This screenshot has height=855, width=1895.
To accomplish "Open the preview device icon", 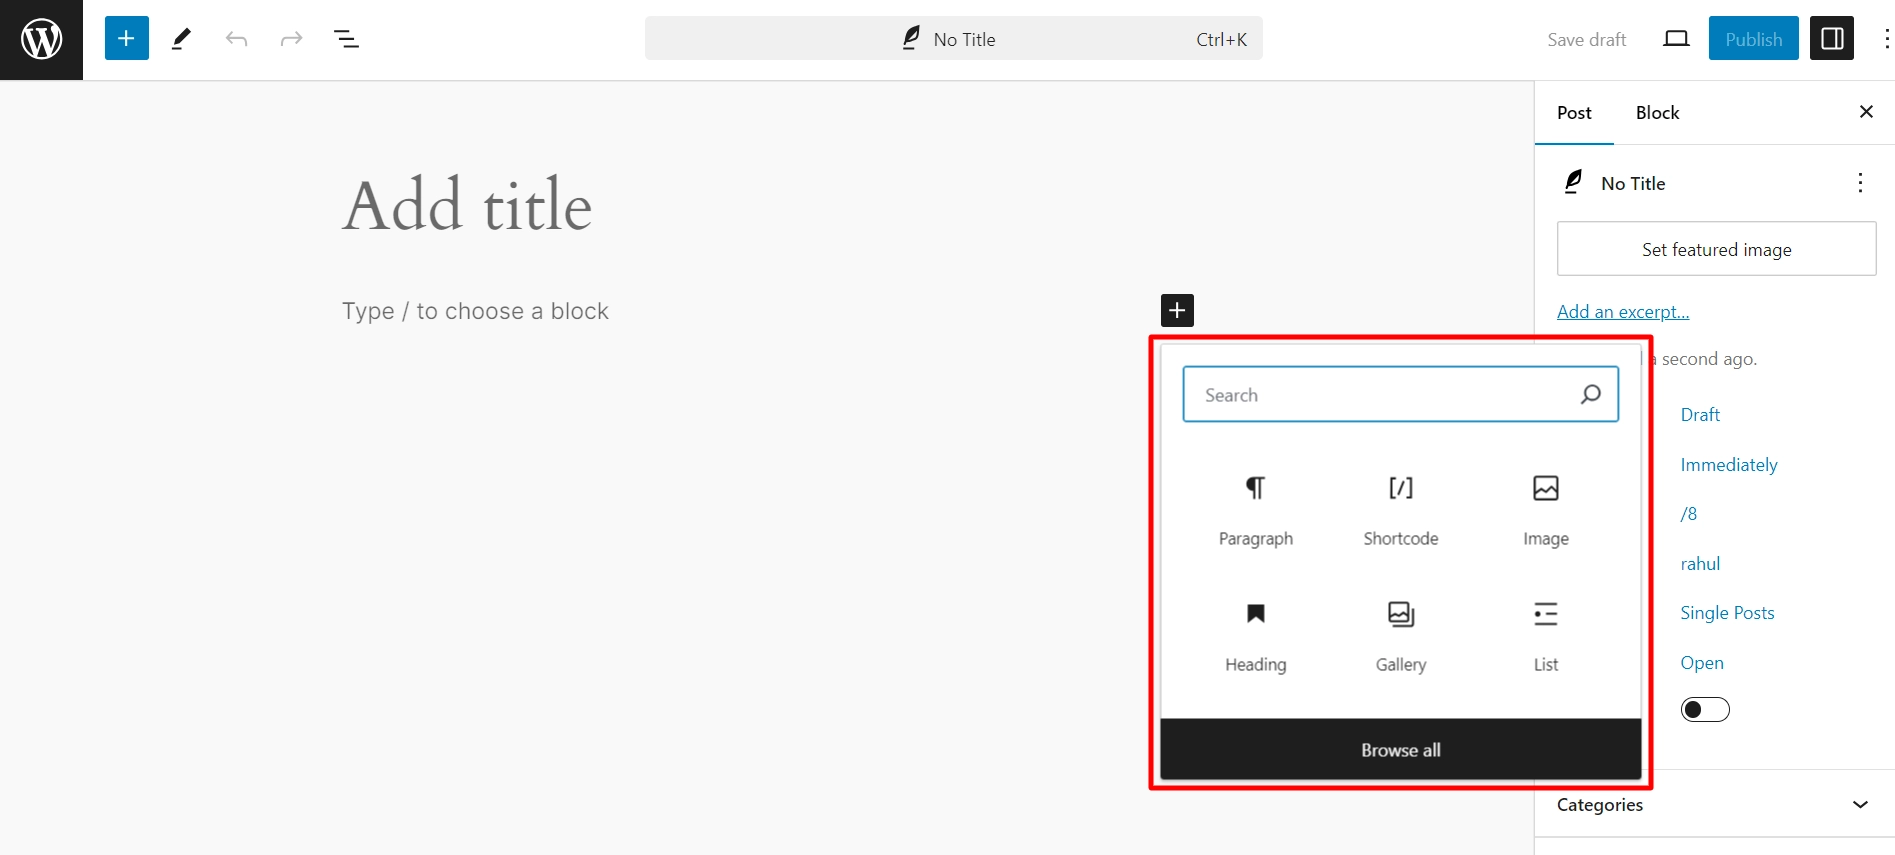I will pyautogui.click(x=1676, y=39).
